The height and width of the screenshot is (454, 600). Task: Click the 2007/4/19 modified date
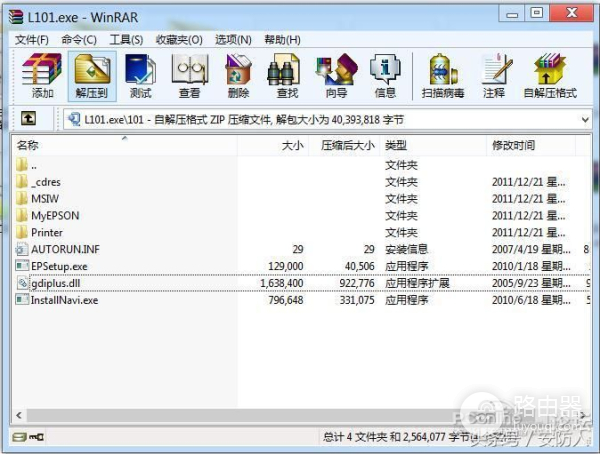531,249
